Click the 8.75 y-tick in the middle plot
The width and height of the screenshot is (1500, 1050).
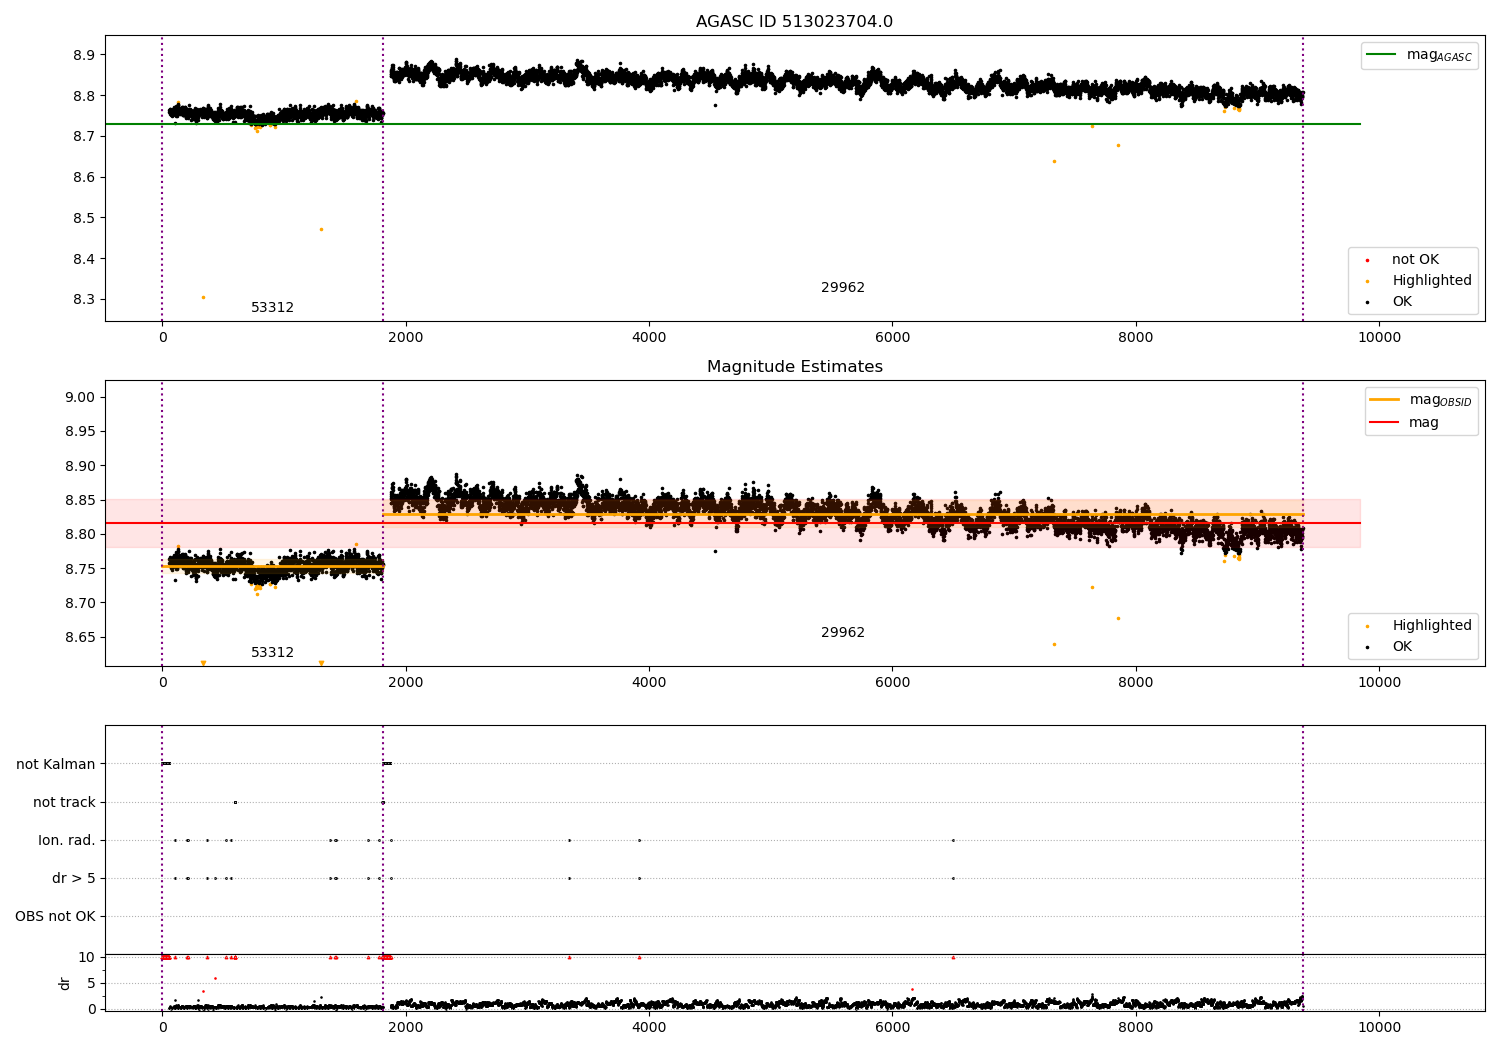point(80,570)
